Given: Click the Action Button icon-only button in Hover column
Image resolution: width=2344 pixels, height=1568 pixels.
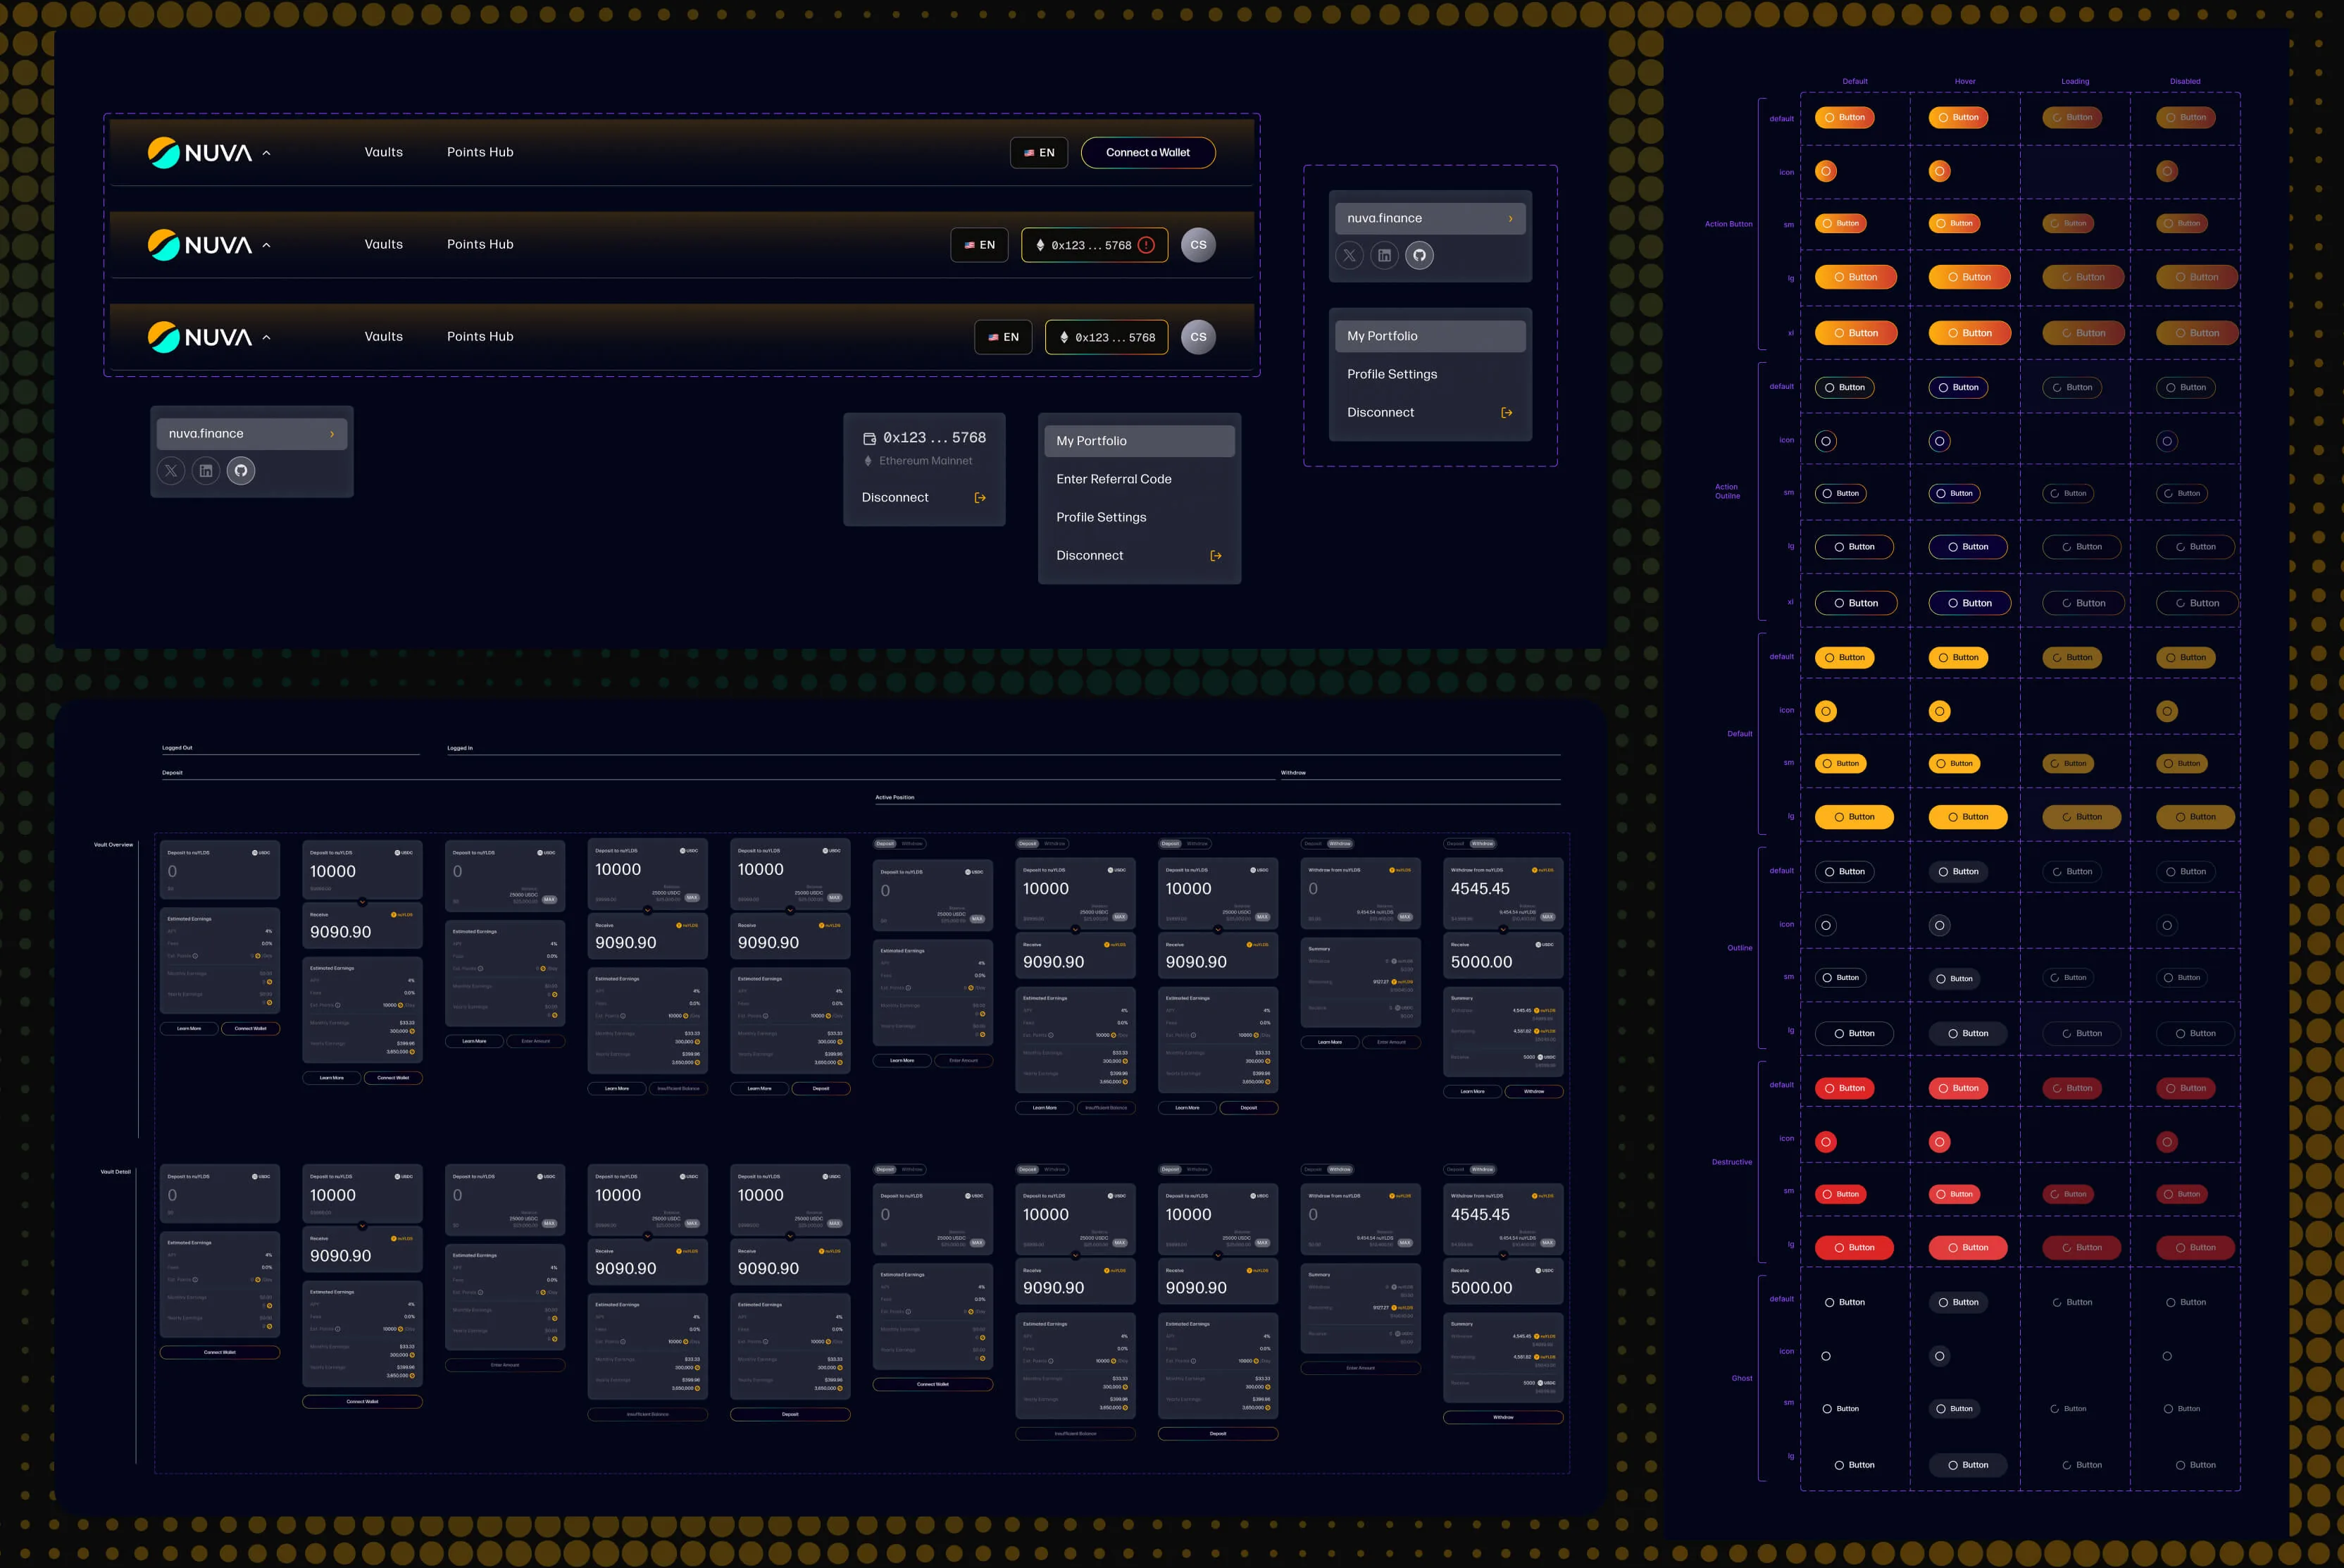Looking at the screenshot, I should [x=1940, y=172].
